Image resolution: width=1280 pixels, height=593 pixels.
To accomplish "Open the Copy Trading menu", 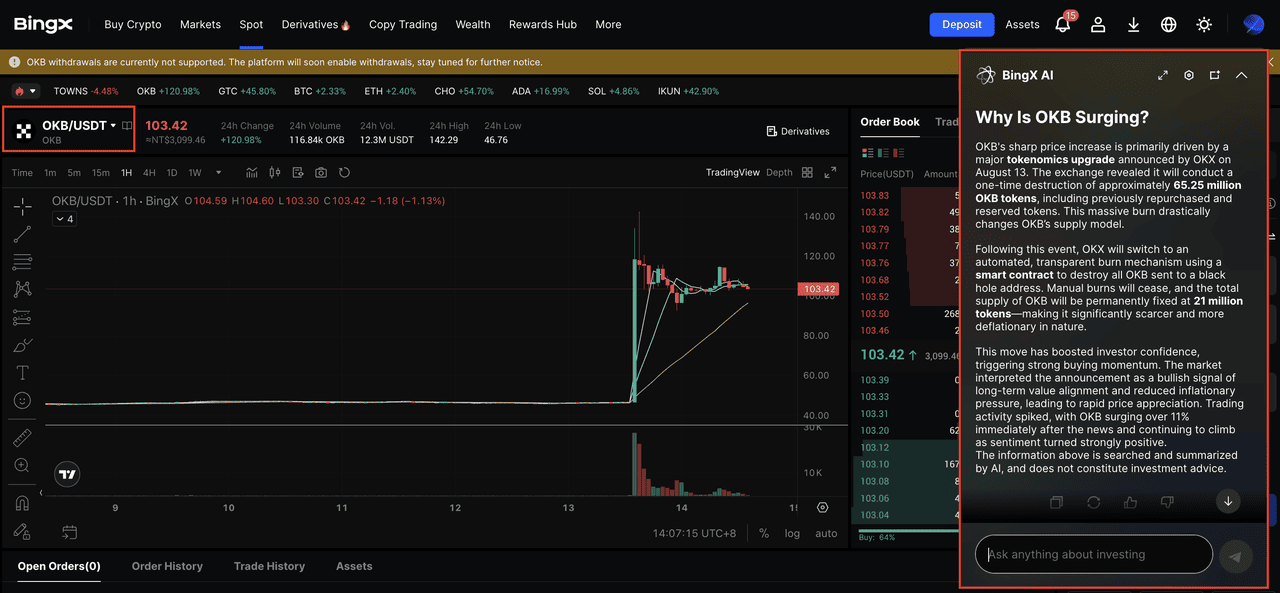I will [x=403, y=24].
